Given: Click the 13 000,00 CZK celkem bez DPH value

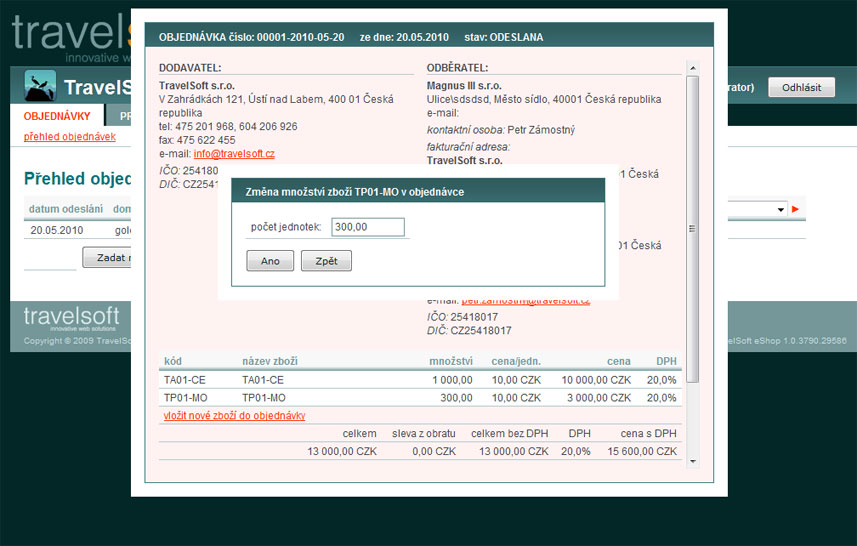Looking at the screenshot, I should 514,451.
